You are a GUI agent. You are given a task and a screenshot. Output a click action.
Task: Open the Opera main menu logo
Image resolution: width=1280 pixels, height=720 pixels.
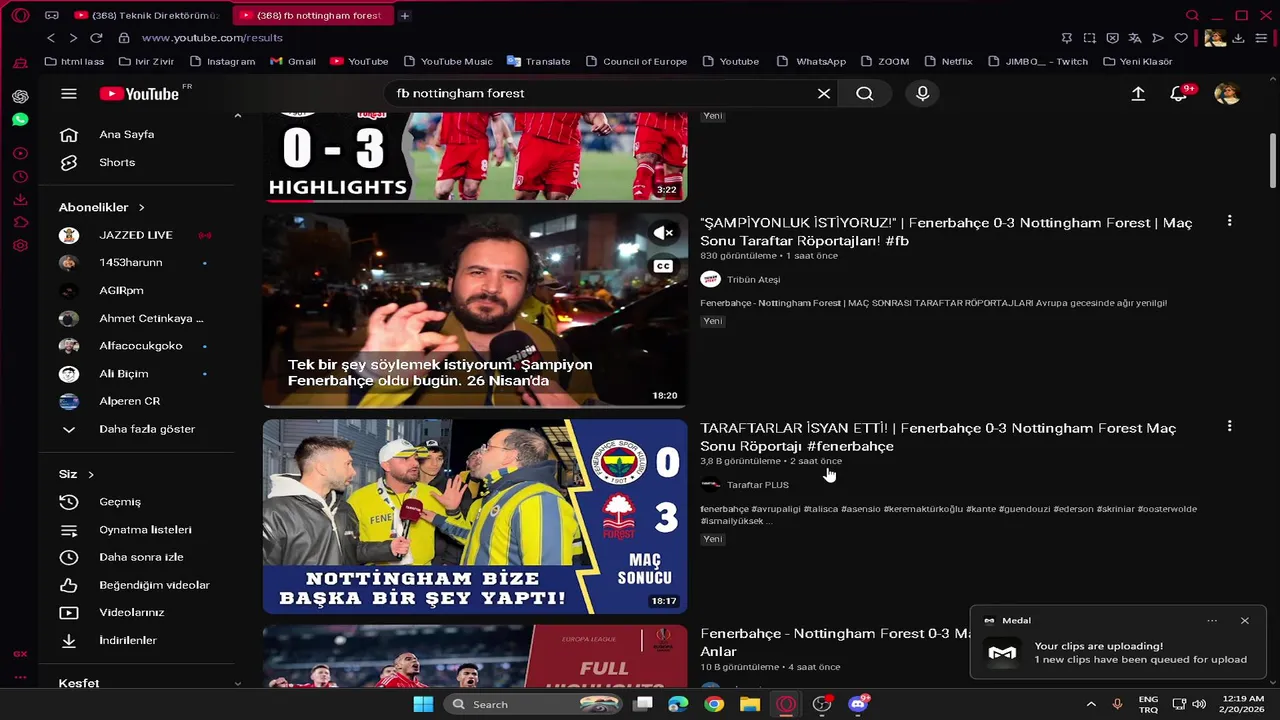pos(20,15)
